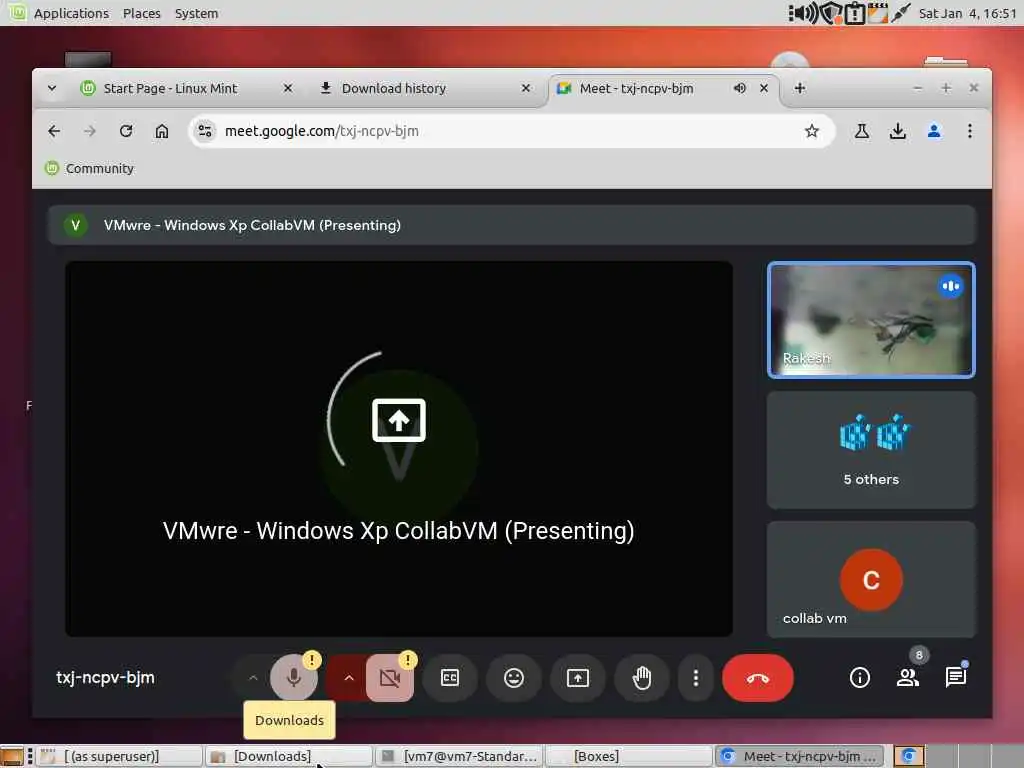Reload the Meet page
Image resolution: width=1024 pixels, height=768 pixels.
pos(126,131)
